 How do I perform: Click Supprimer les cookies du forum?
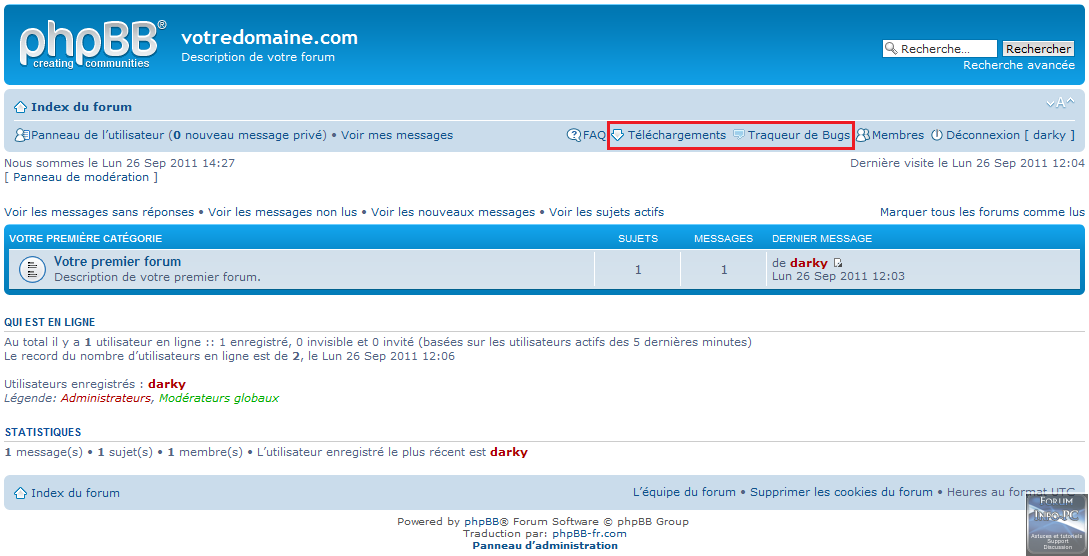(841, 492)
